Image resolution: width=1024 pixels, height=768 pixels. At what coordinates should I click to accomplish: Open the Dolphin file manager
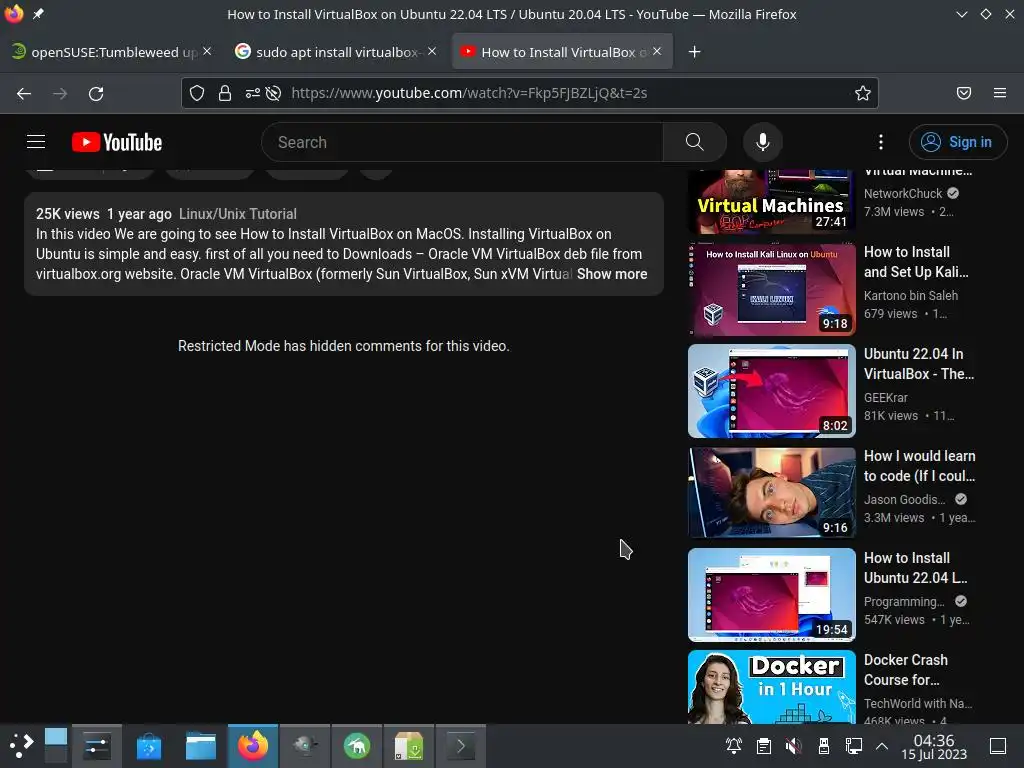(x=200, y=746)
